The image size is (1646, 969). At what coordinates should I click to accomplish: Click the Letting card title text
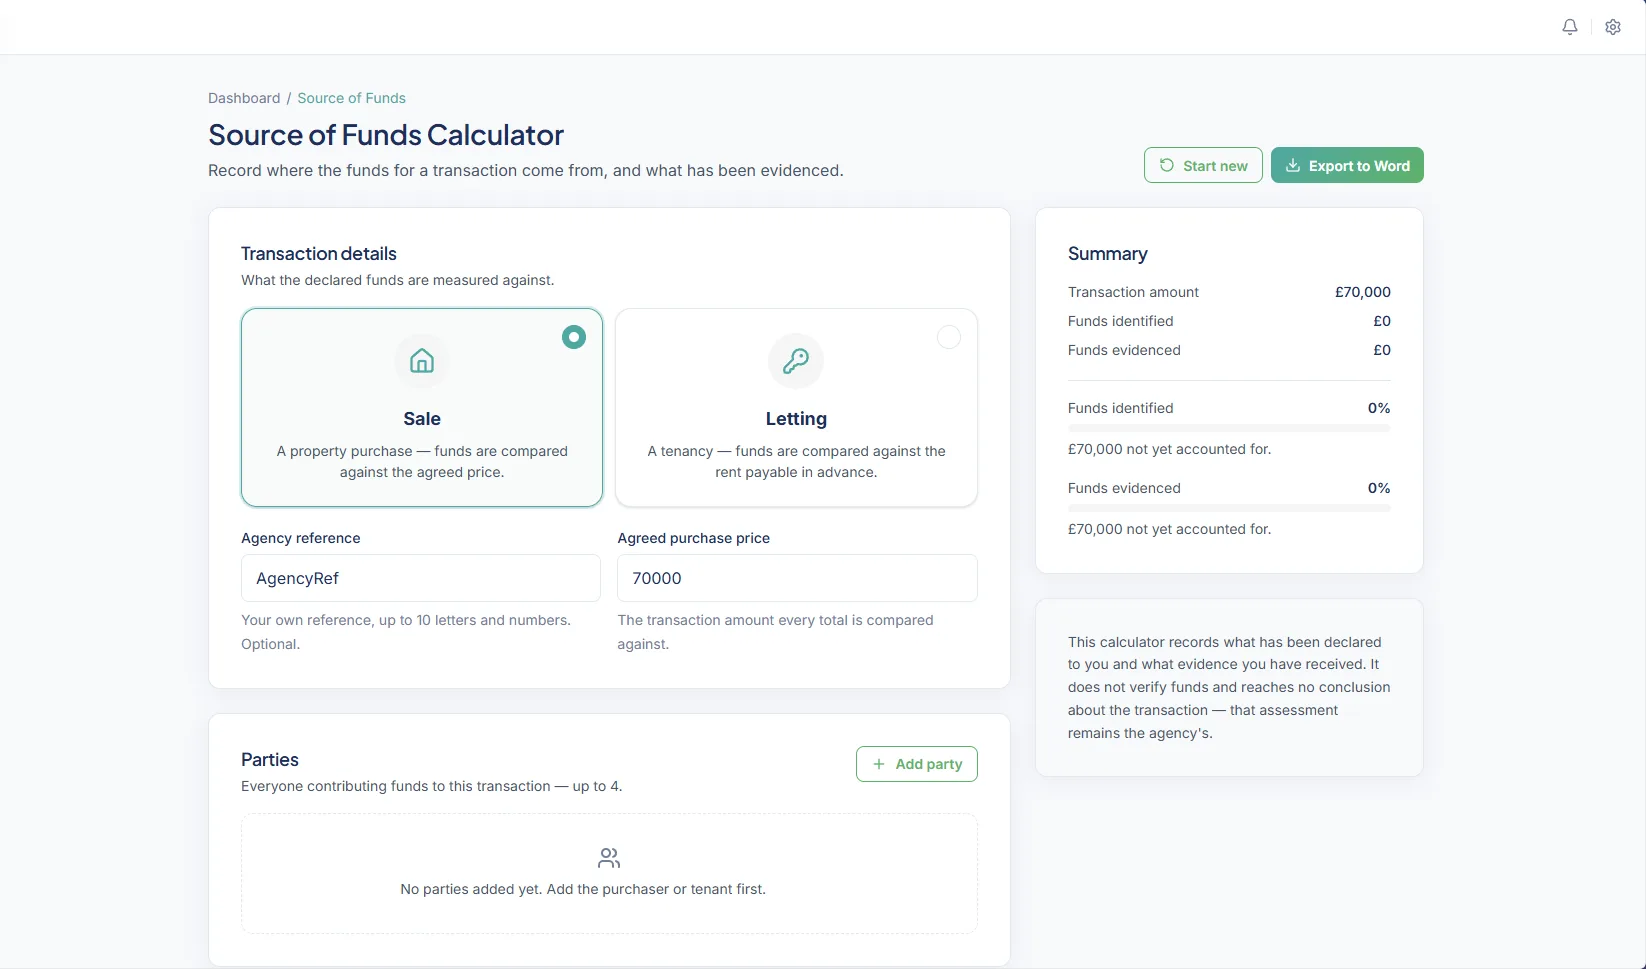(796, 419)
